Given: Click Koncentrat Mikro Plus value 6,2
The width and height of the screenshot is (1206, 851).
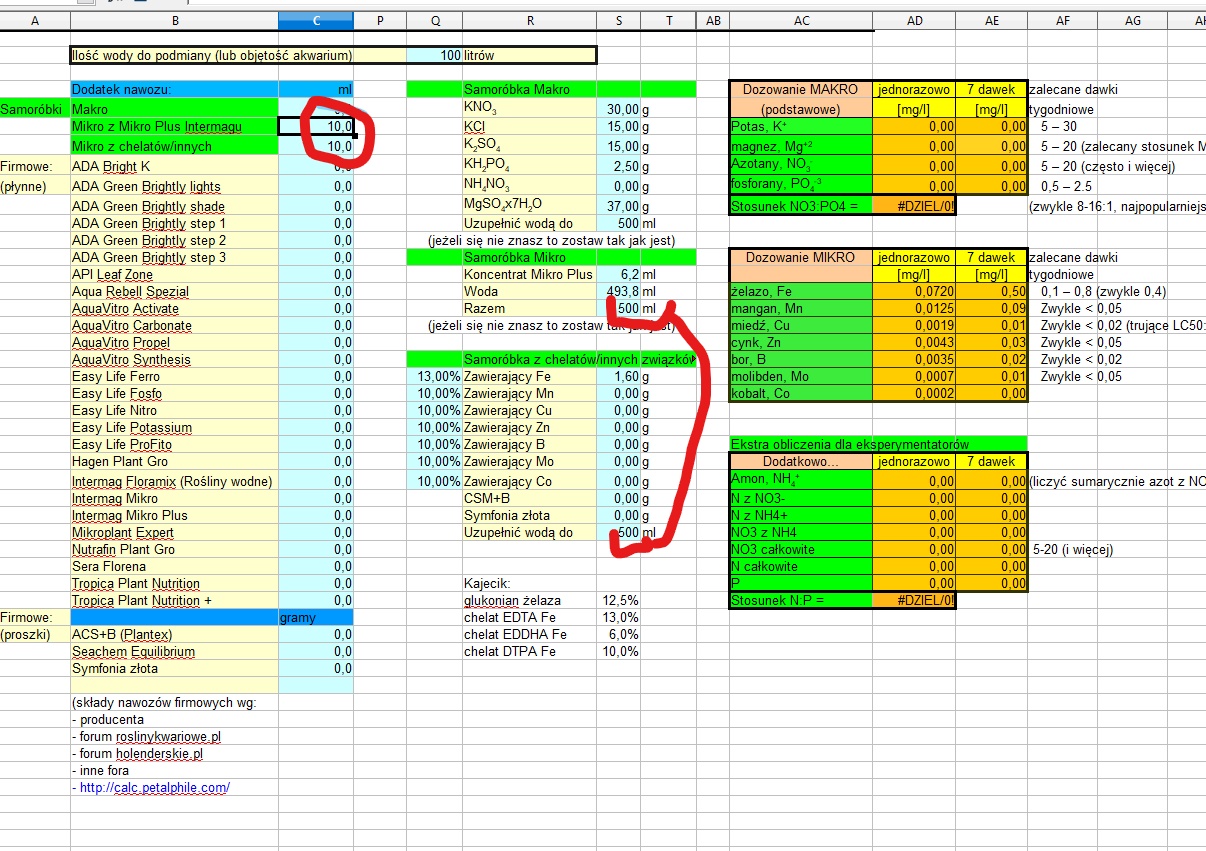Looking at the screenshot, I should [x=618, y=275].
